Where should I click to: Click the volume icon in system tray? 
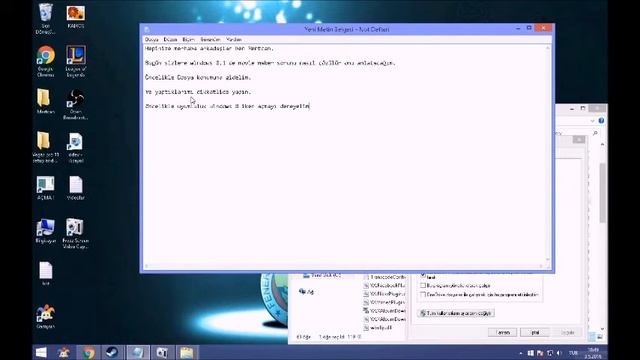[559, 353]
